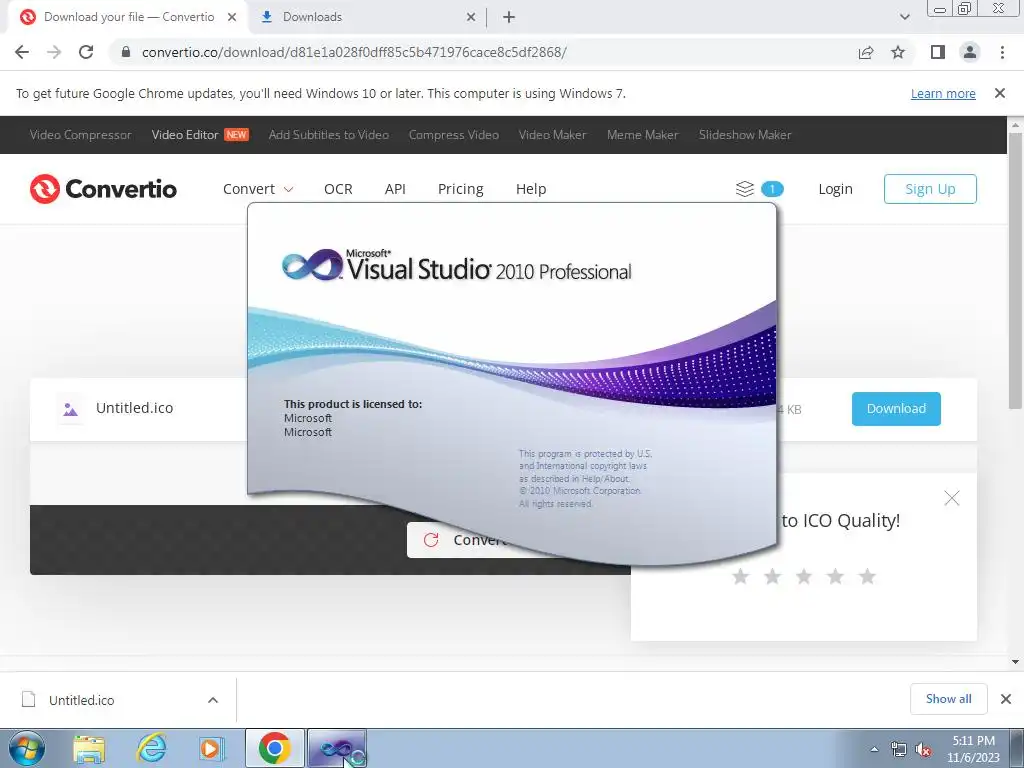Click the network tray icon

[899, 750]
